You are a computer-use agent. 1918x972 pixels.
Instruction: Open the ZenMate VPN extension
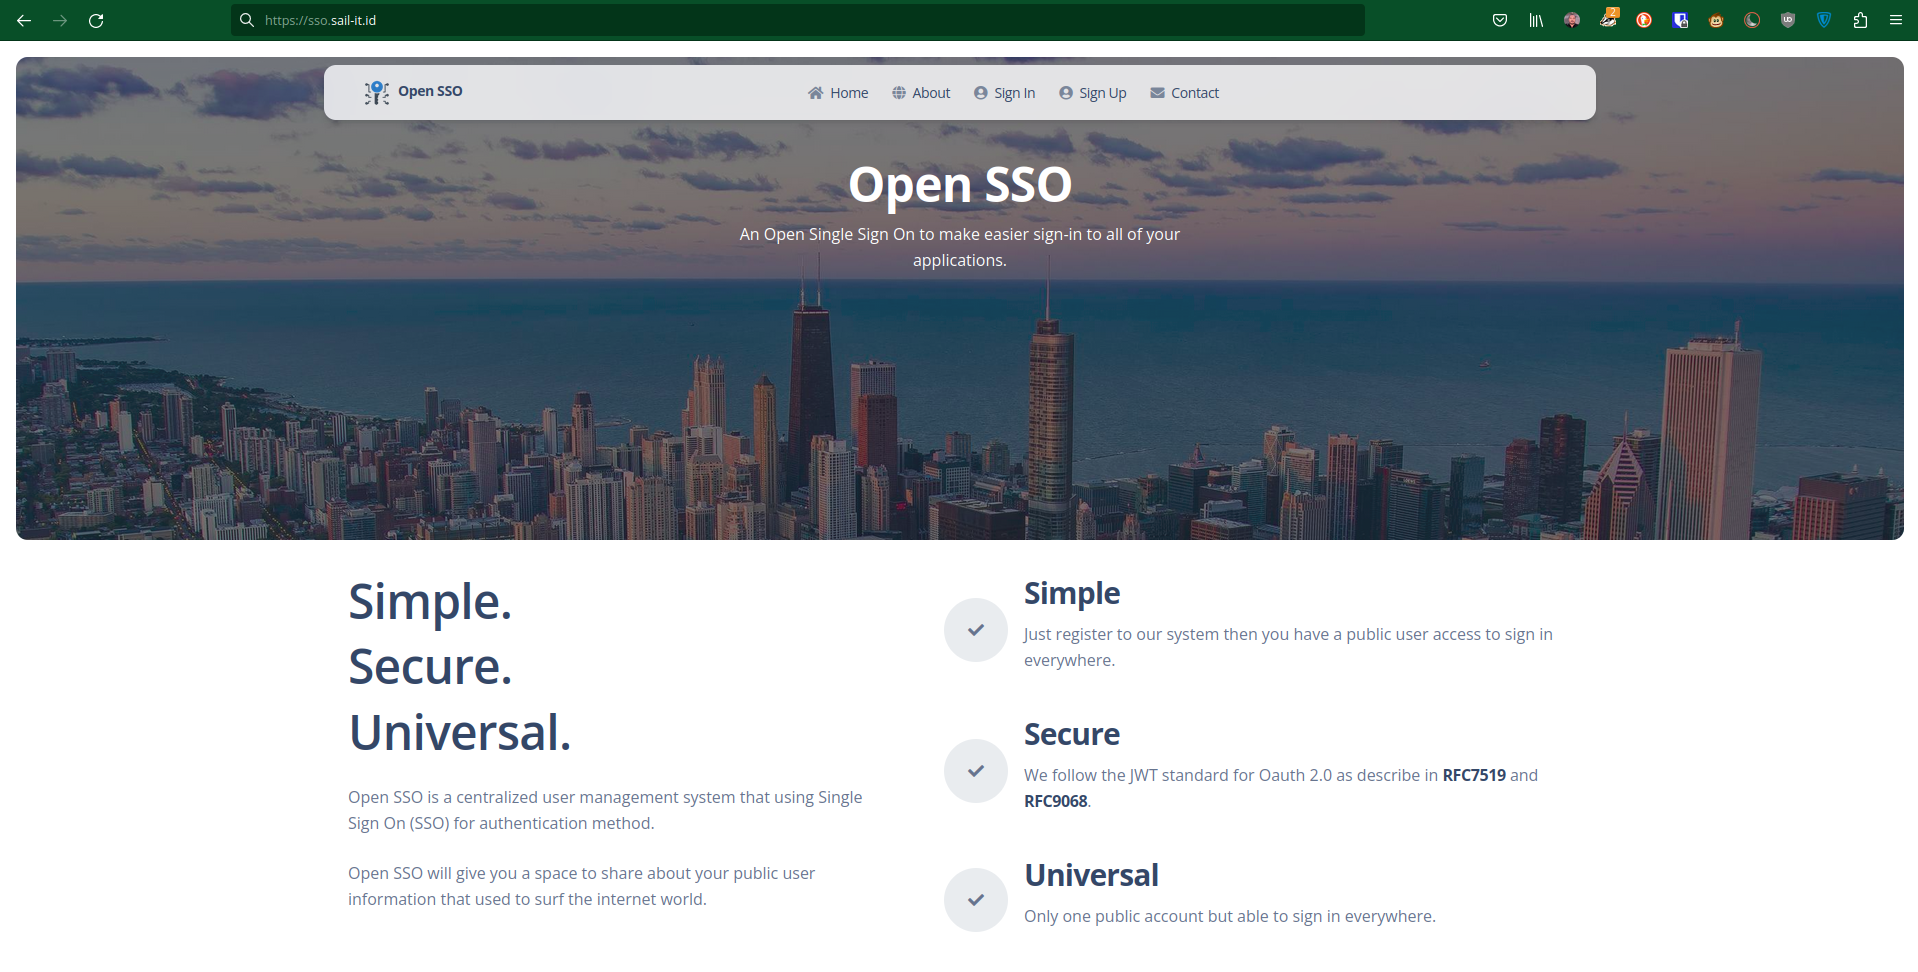coord(1824,20)
